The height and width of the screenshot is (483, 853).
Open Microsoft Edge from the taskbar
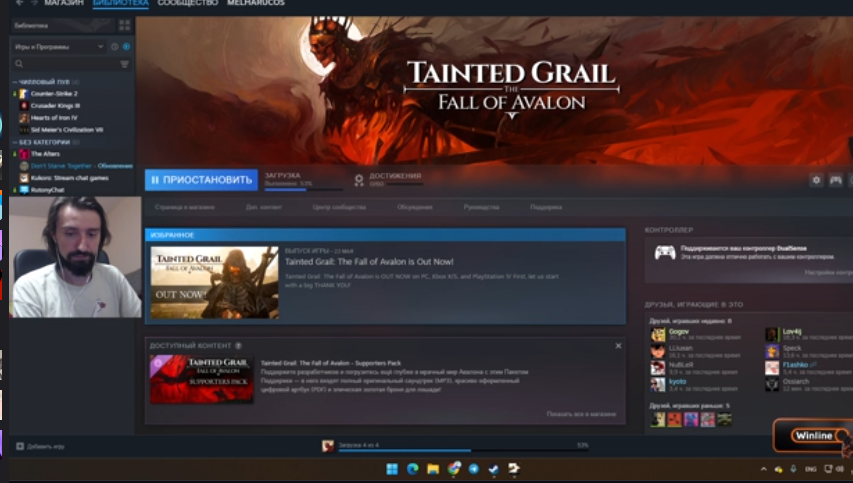tap(412, 469)
